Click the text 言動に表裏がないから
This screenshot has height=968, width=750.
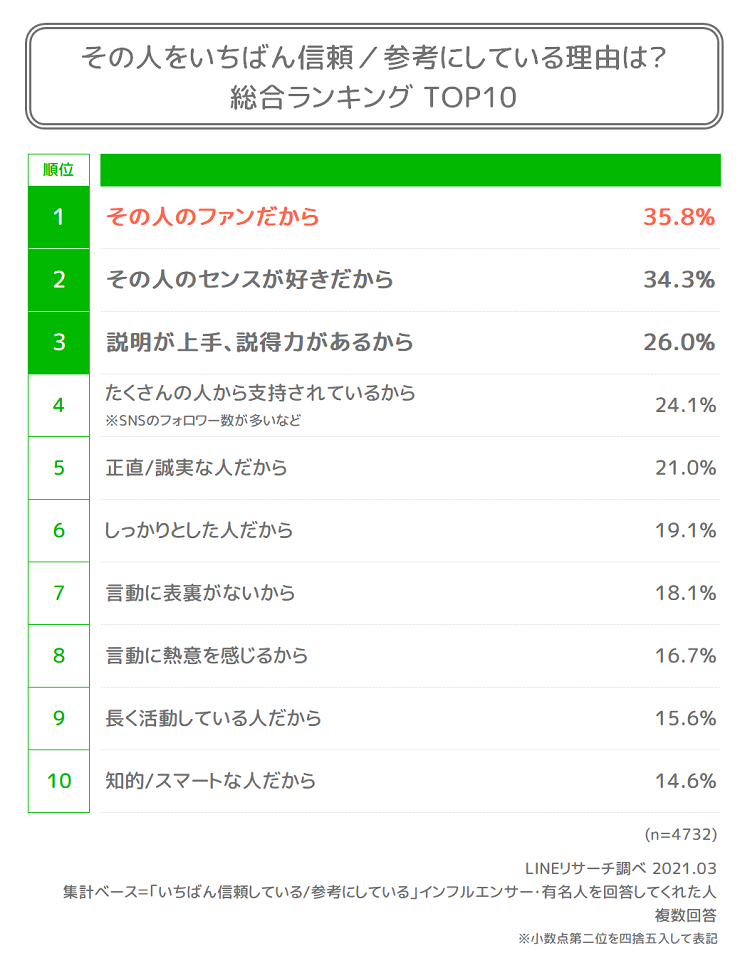[200, 593]
